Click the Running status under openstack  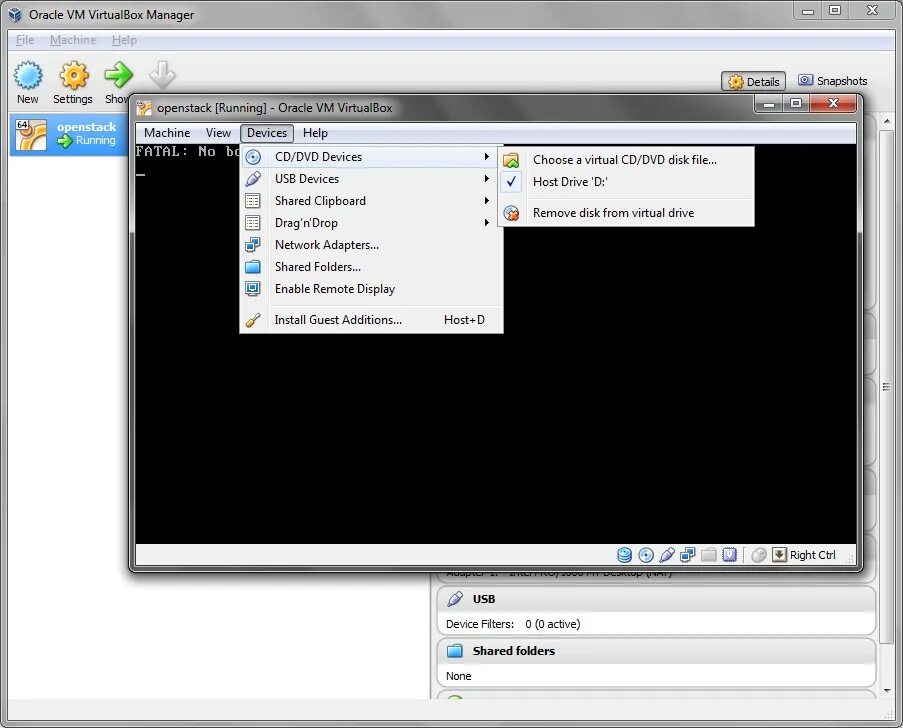click(x=96, y=140)
